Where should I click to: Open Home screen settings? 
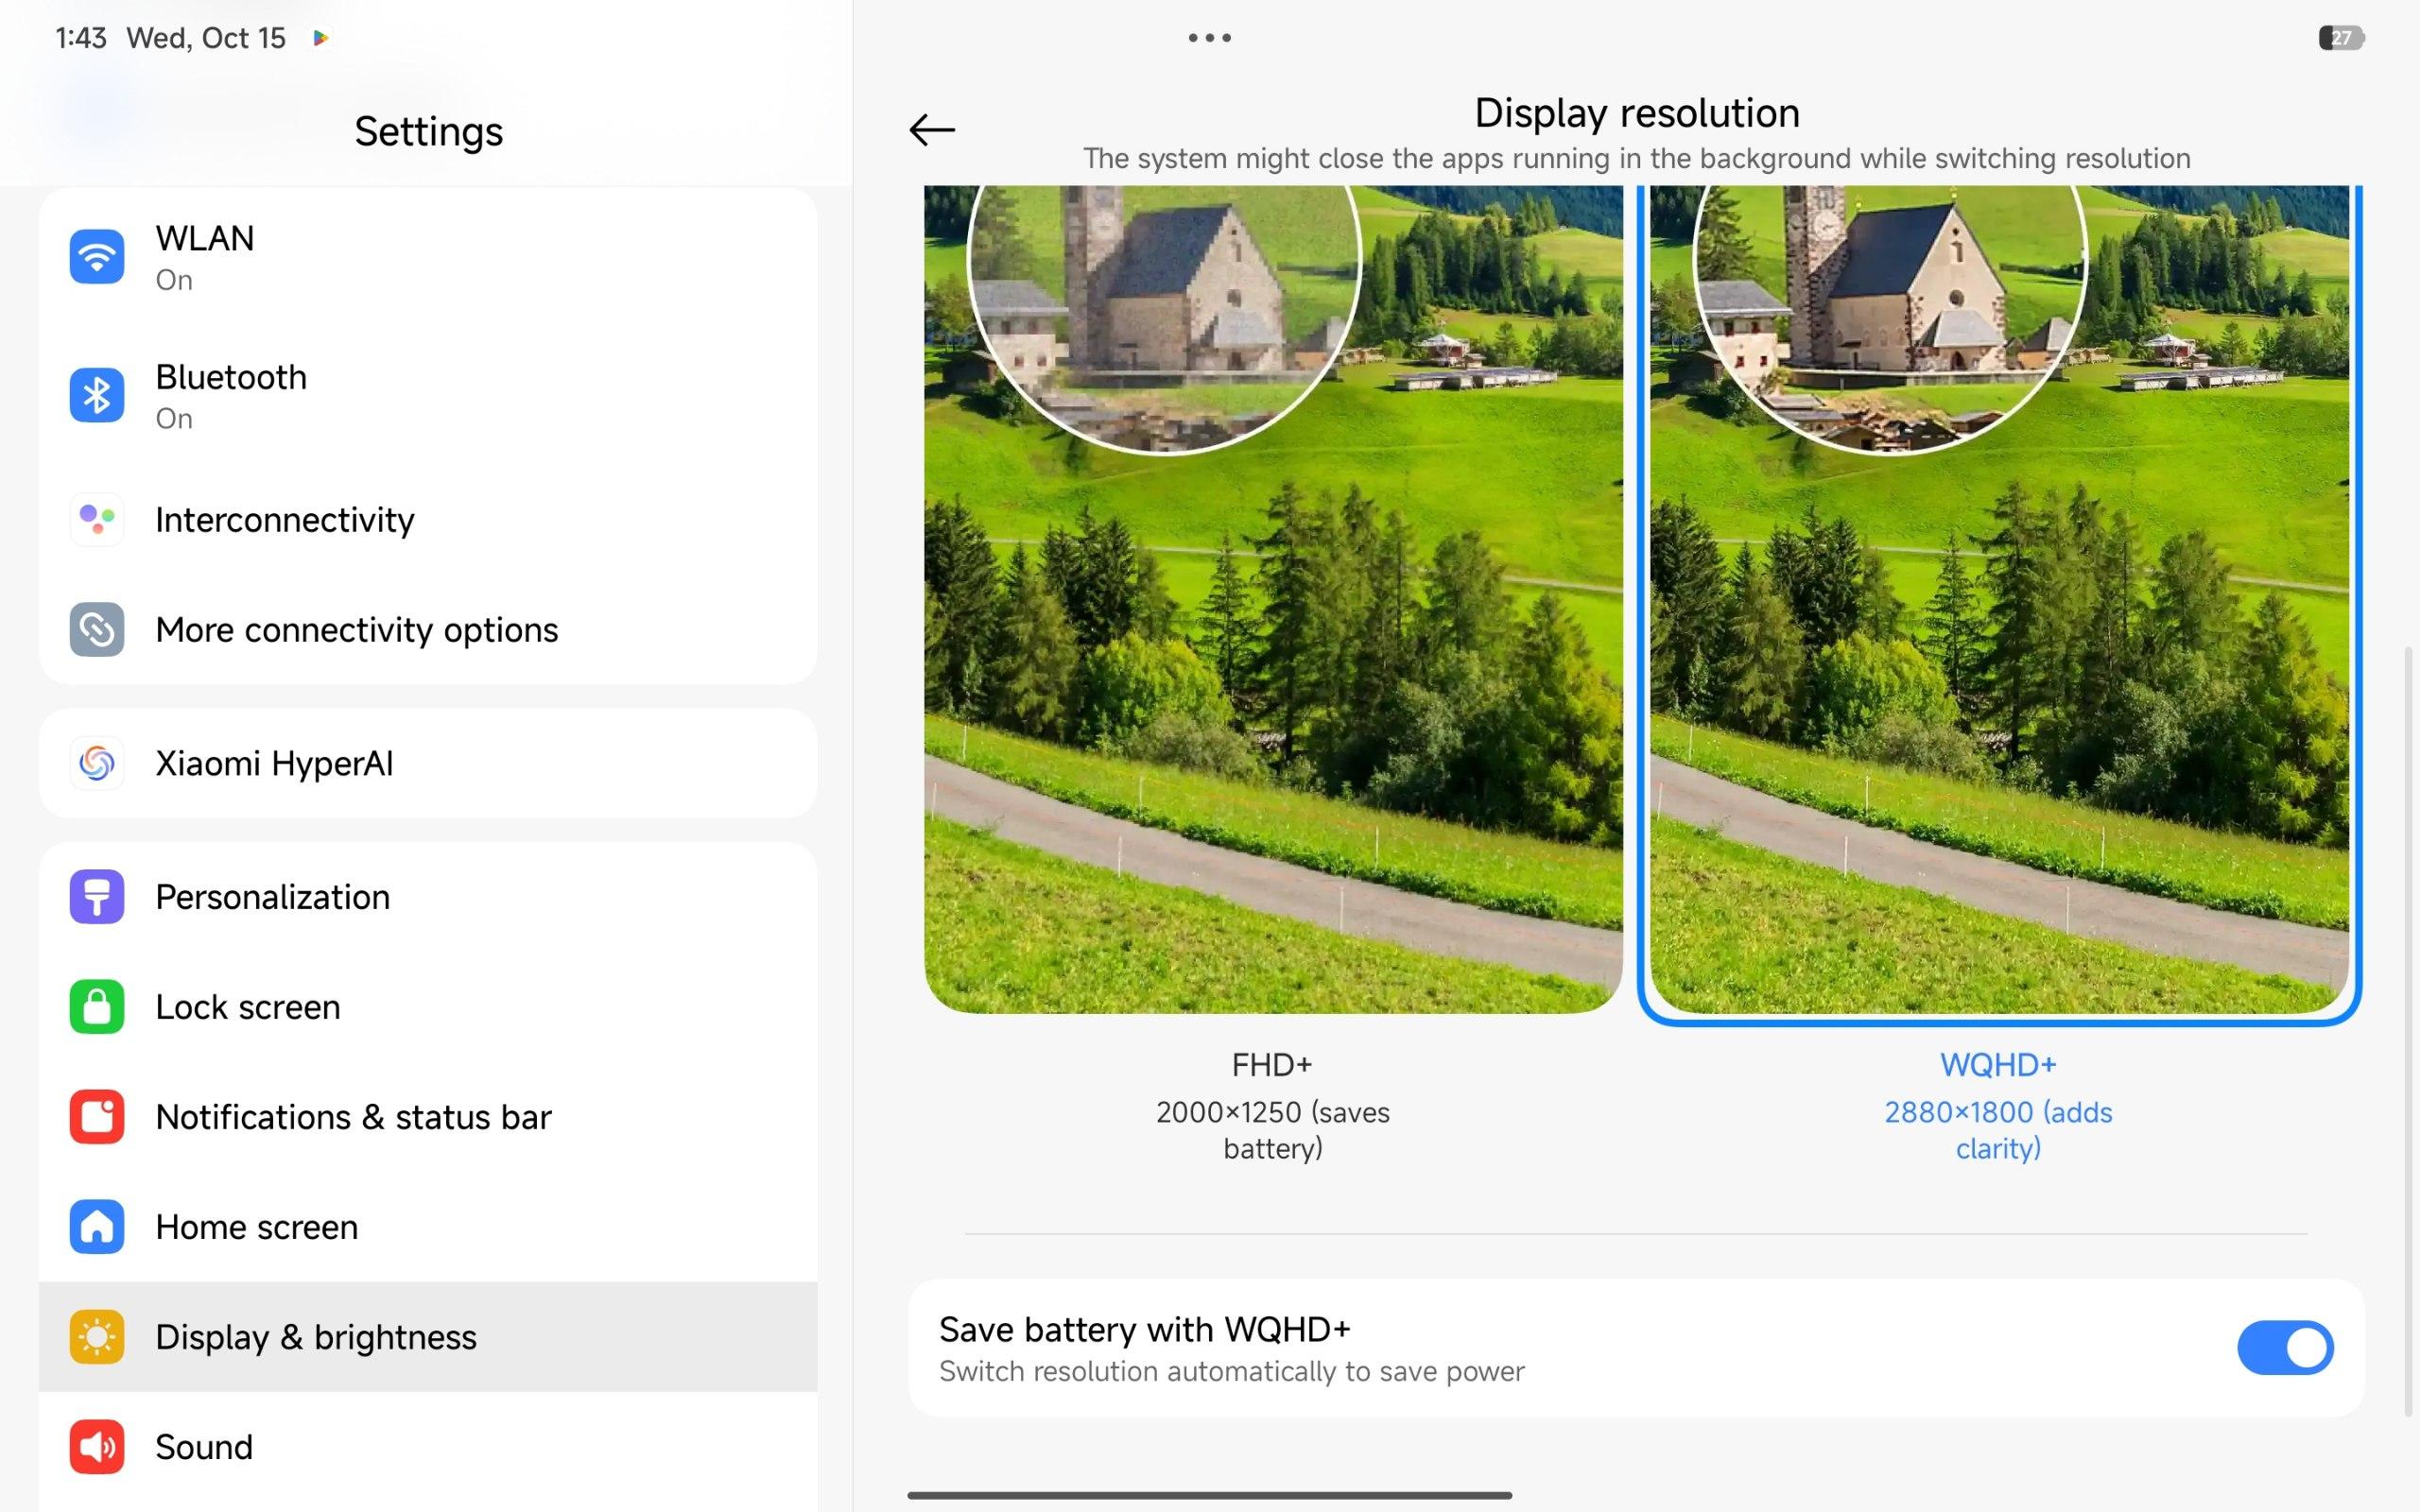[x=257, y=1226]
